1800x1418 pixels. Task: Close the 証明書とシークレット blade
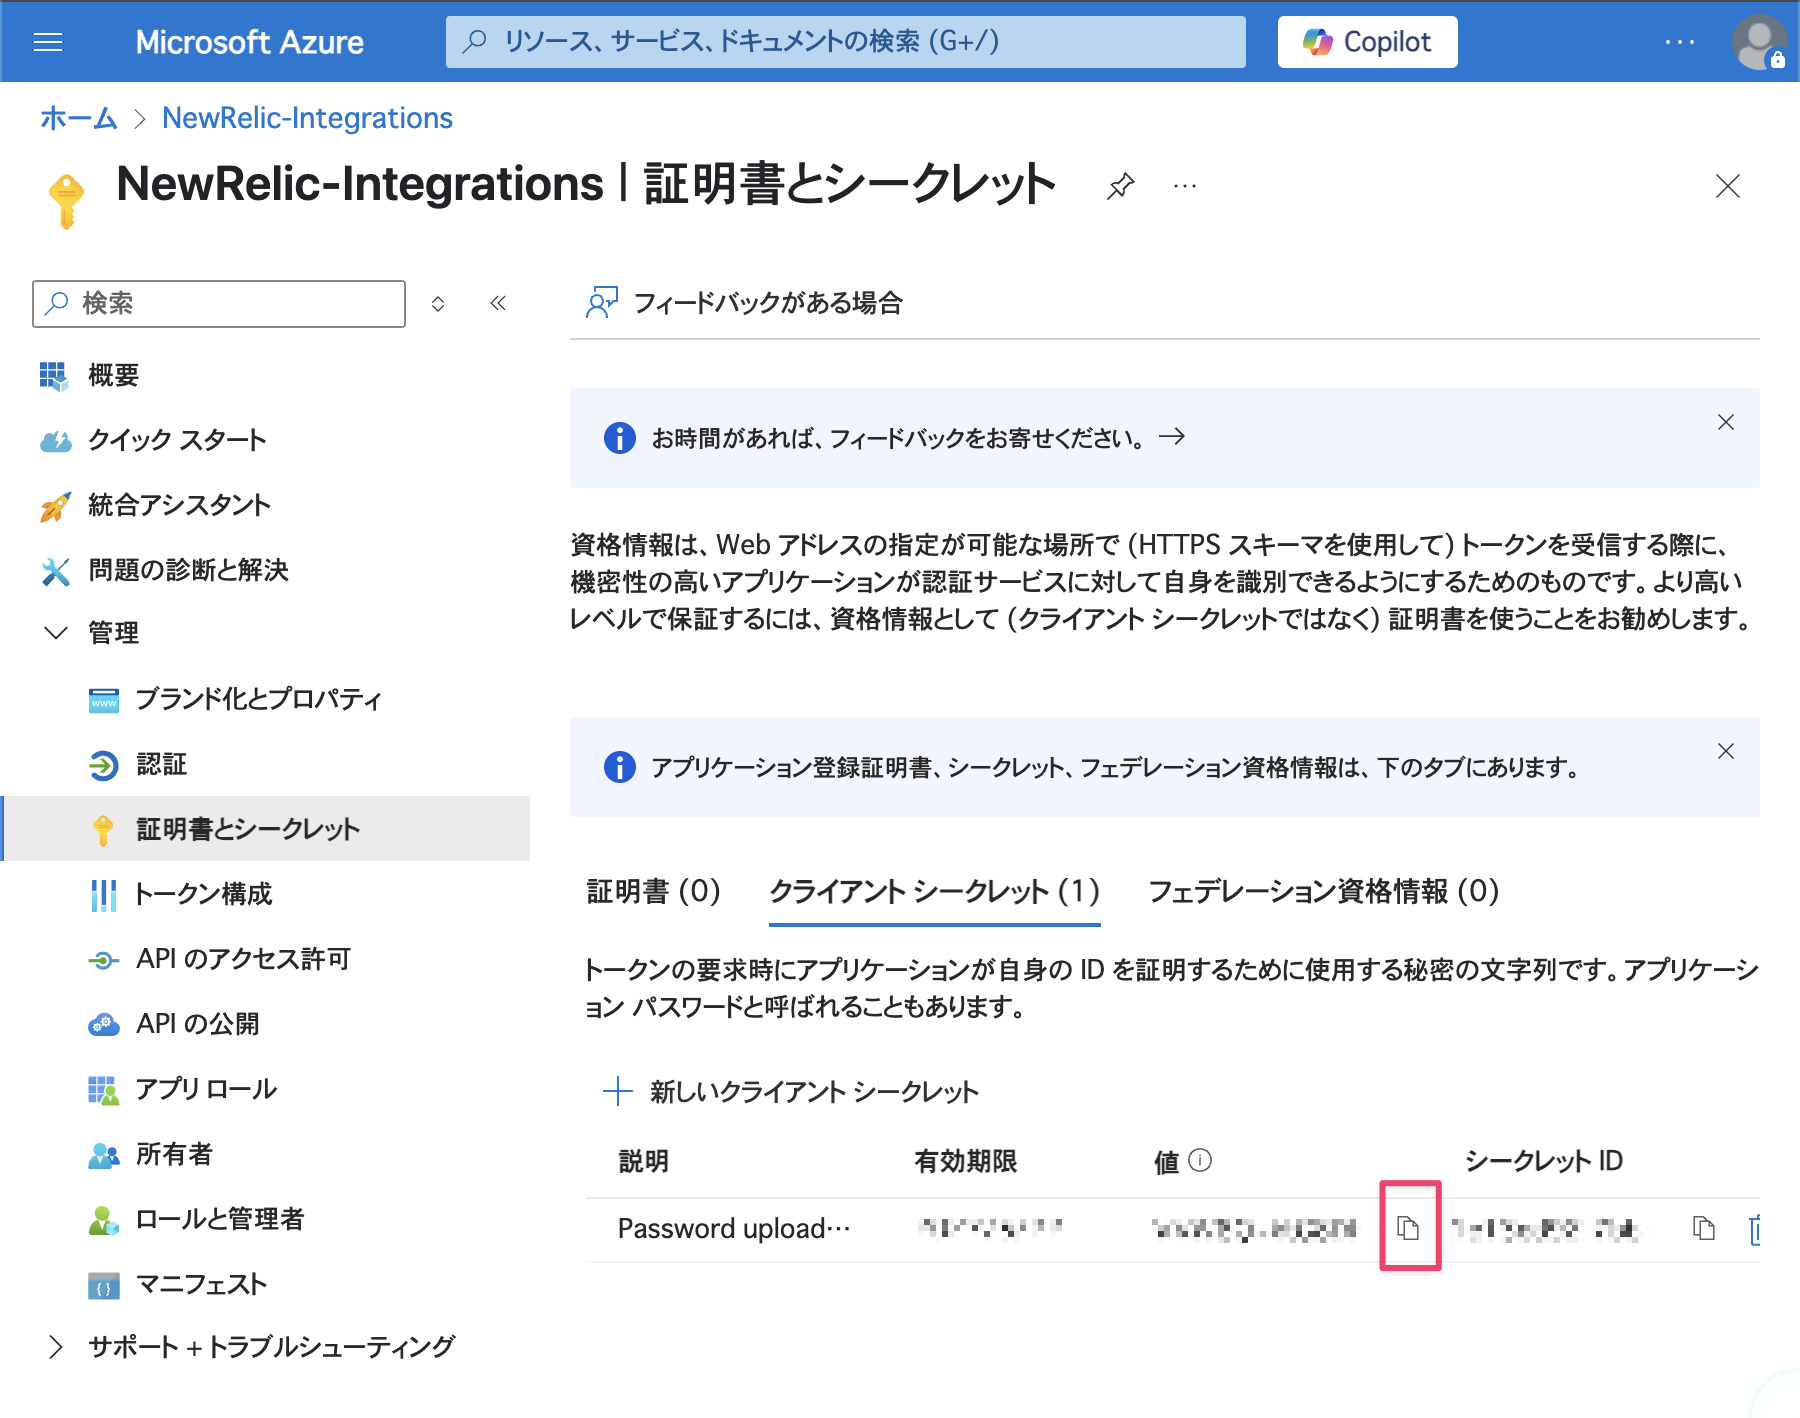coord(1727,186)
